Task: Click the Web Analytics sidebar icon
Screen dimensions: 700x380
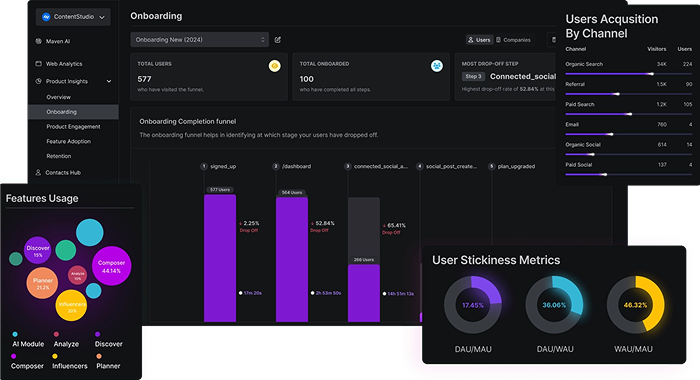Action: coord(38,63)
